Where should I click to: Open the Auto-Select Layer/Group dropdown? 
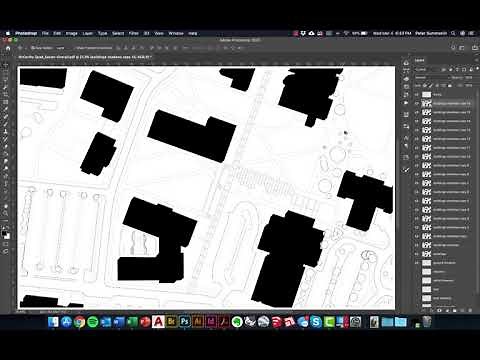62,48
